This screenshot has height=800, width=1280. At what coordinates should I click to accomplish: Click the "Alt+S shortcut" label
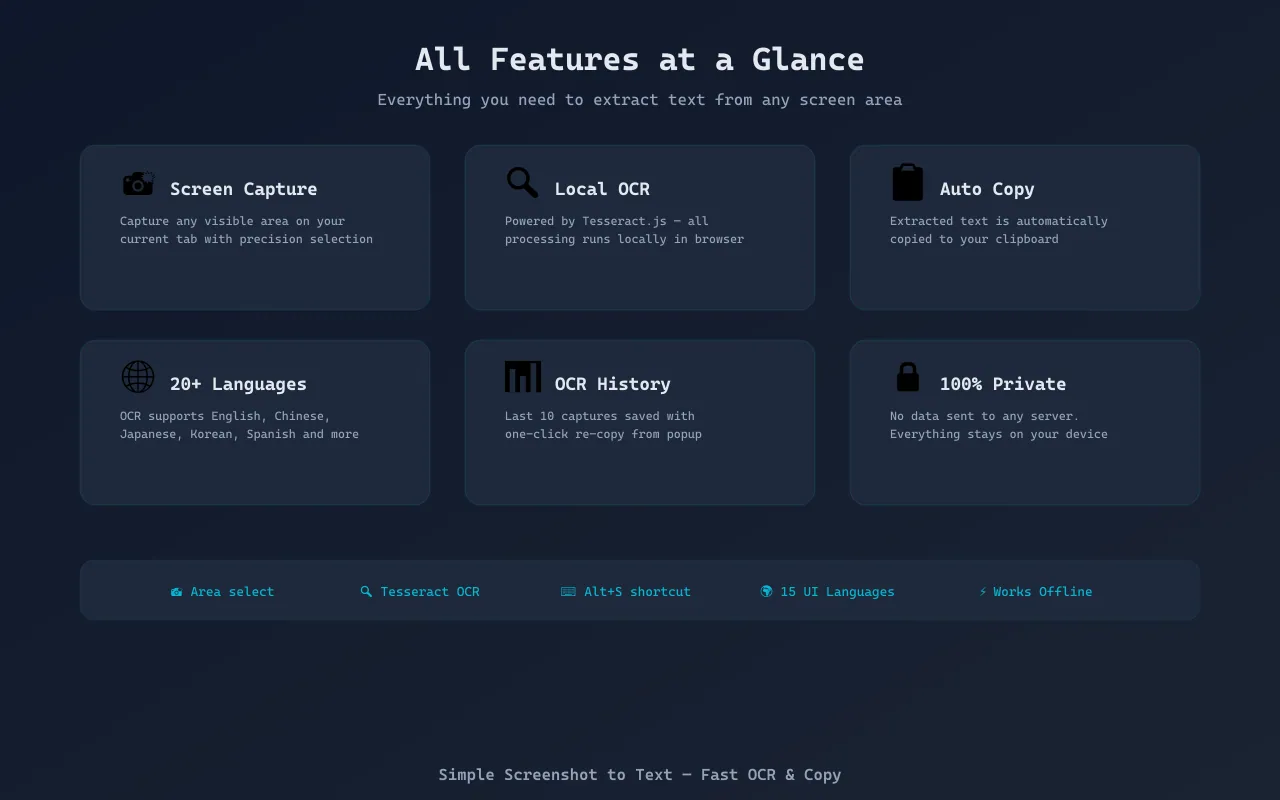637,592
